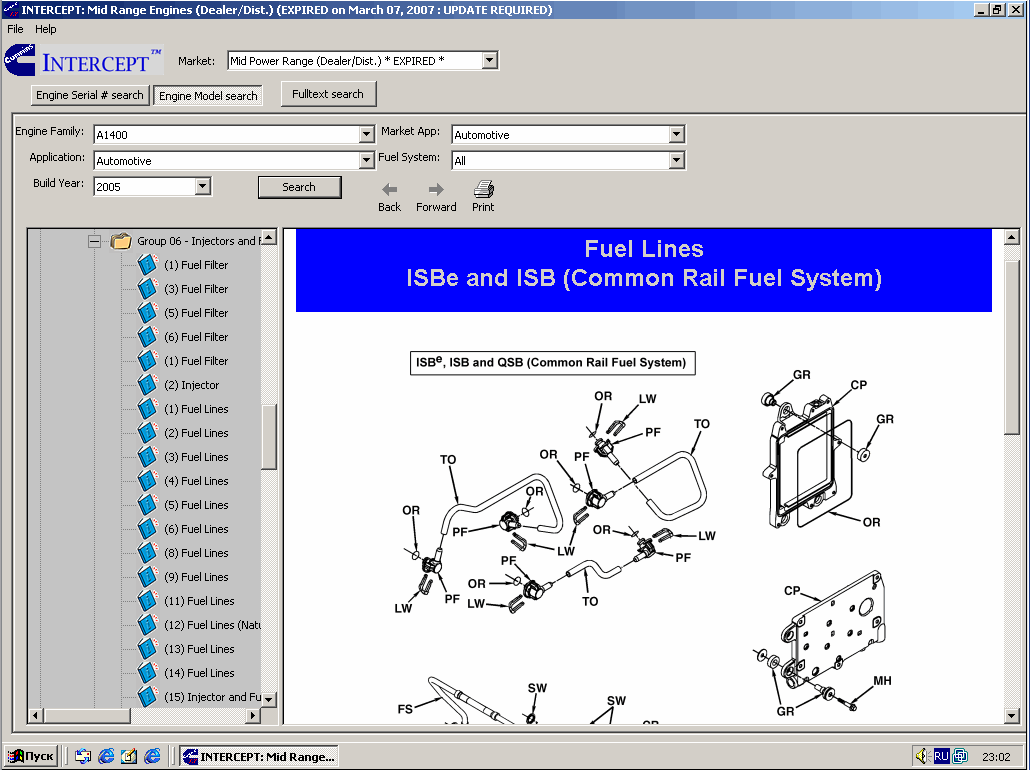The height and width of the screenshot is (770, 1030).
Task: Expand the Build Year dropdown
Action: pos(203,187)
